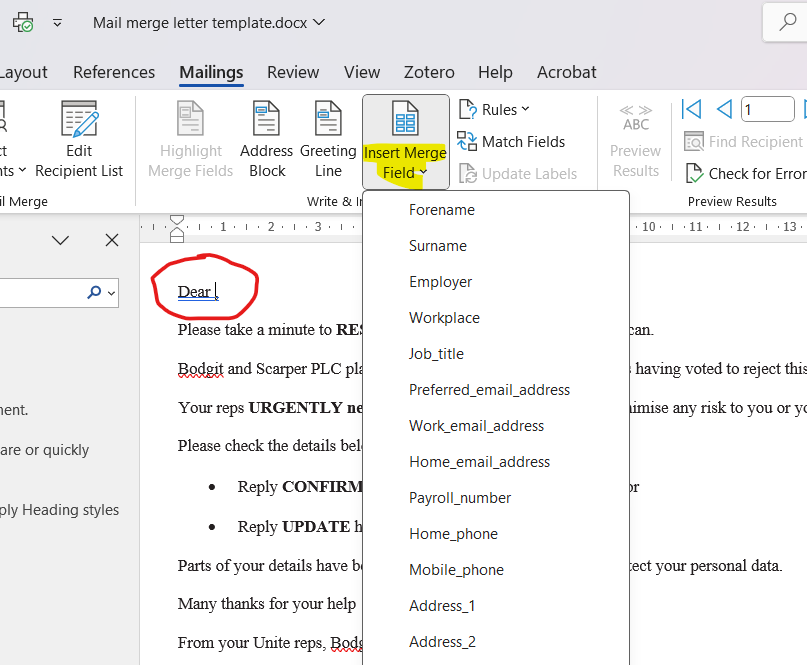Screen dimensions: 807x665
Task: Click Find Recipient
Action: [743, 142]
